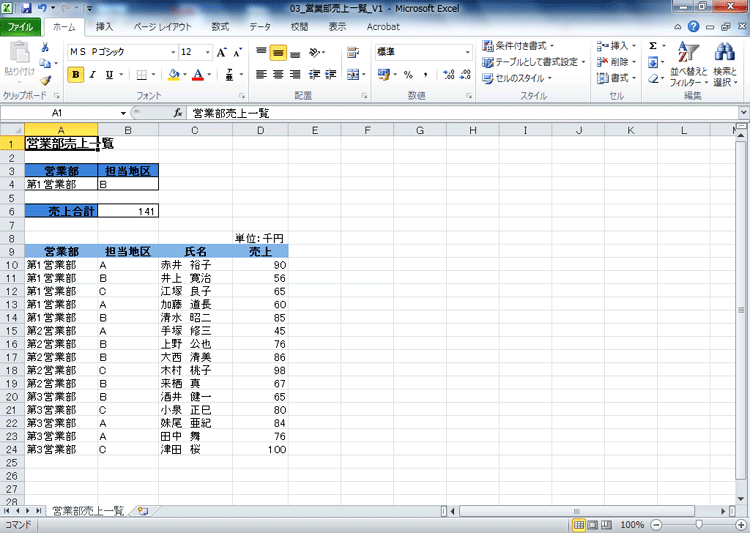
Task: Expand the Insert cells (挿入) dropdown
Action: click(x=634, y=46)
